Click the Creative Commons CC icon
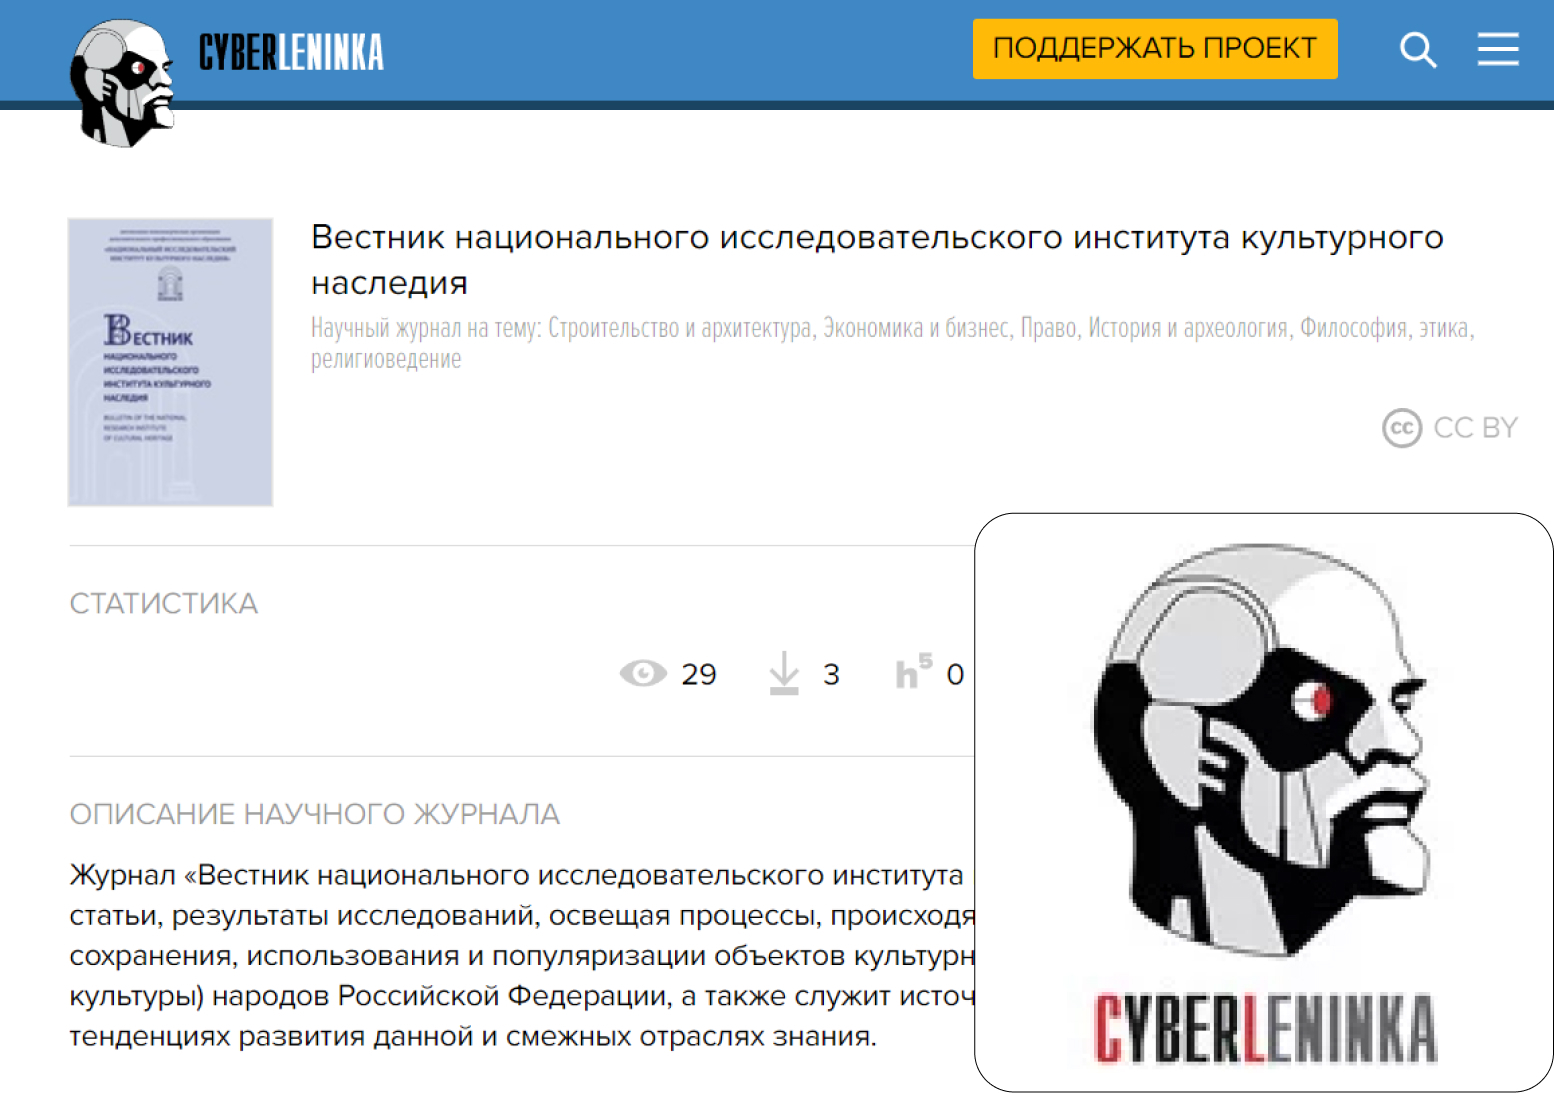1554x1093 pixels. pos(1402,428)
